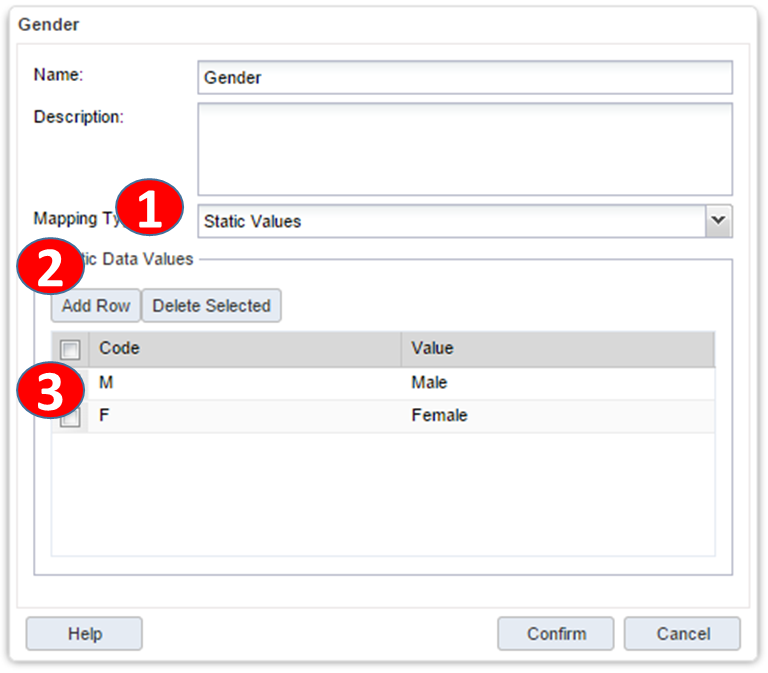Select the Female value cell

(x=557, y=415)
